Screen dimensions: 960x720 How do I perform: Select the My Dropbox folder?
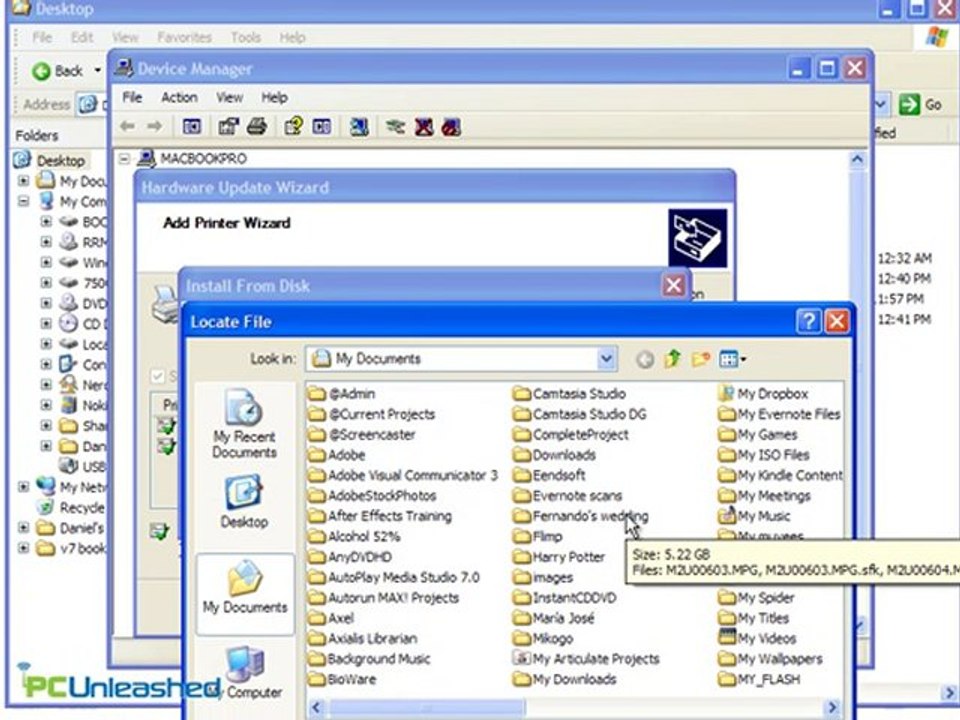coord(763,394)
